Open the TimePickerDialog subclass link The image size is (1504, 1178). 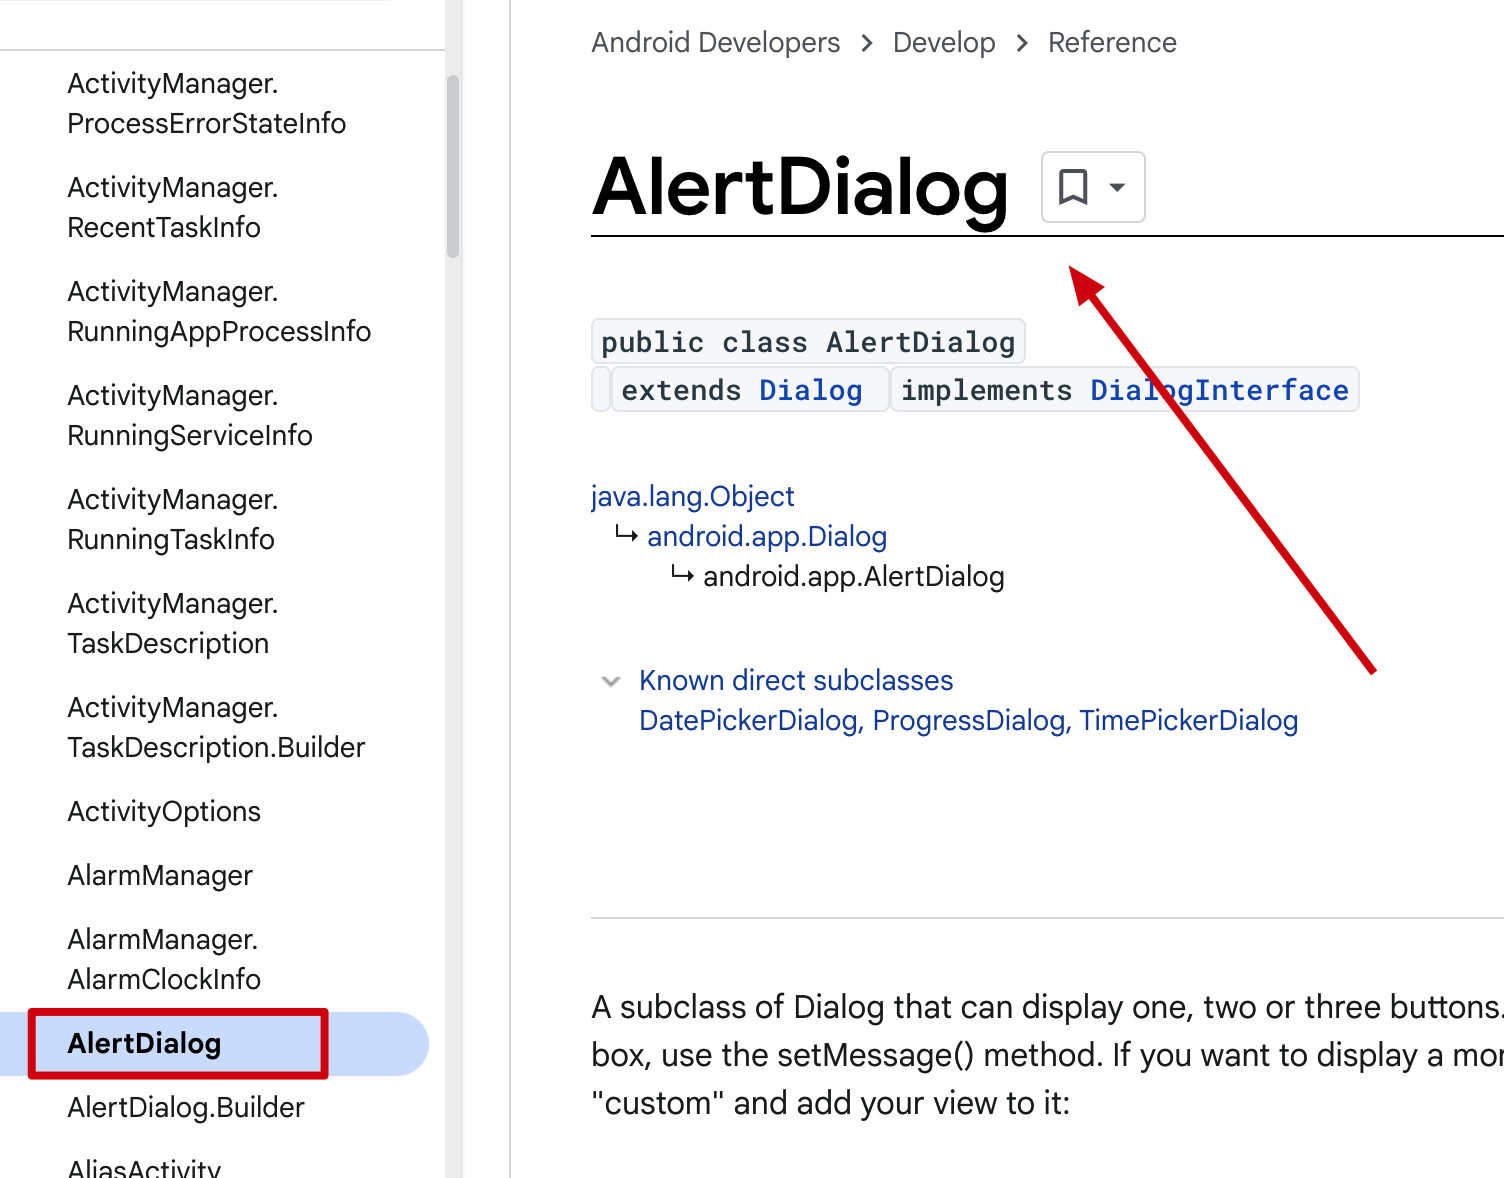pyautogui.click(x=1188, y=720)
